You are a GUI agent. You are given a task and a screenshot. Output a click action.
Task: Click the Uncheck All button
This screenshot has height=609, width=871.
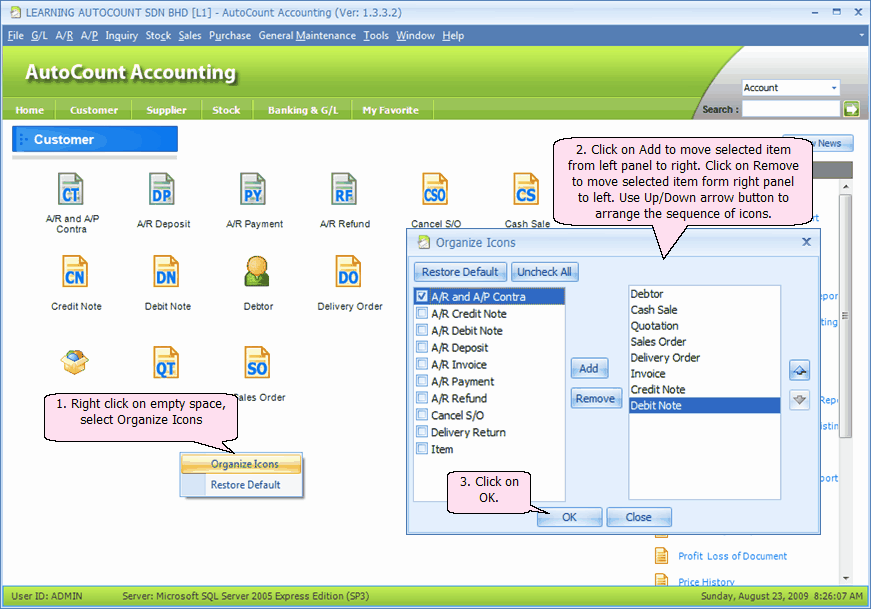(x=544, y=272)
